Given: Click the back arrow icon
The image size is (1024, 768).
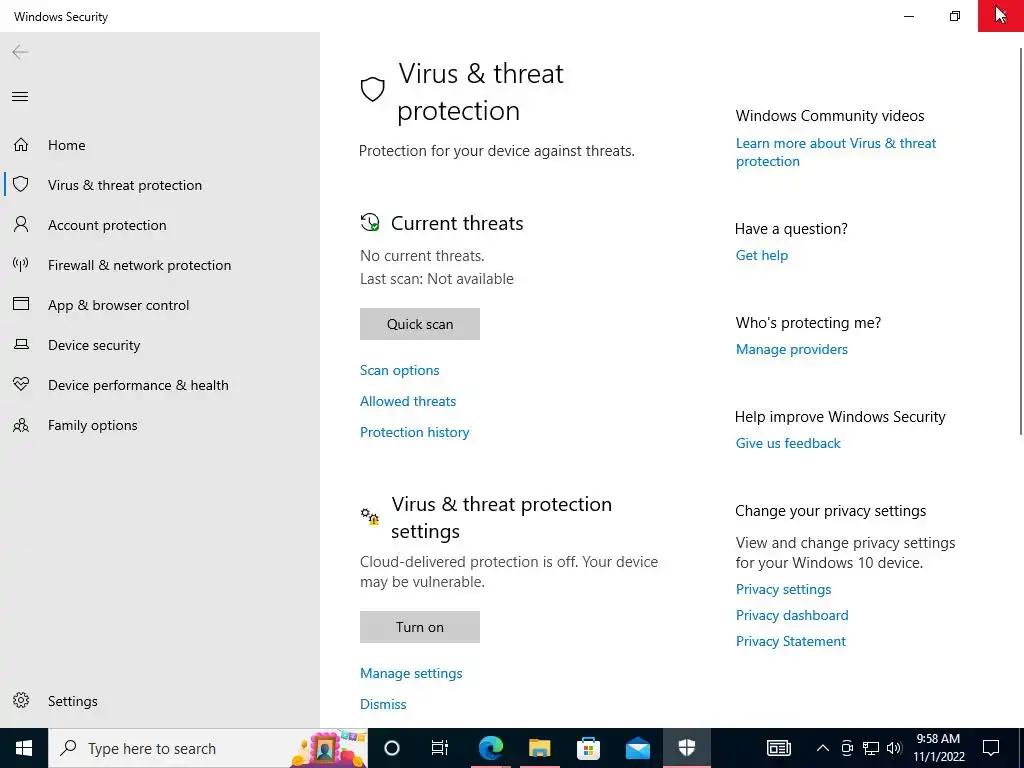Looking at the screenshot, I should (x=20, y=52).
